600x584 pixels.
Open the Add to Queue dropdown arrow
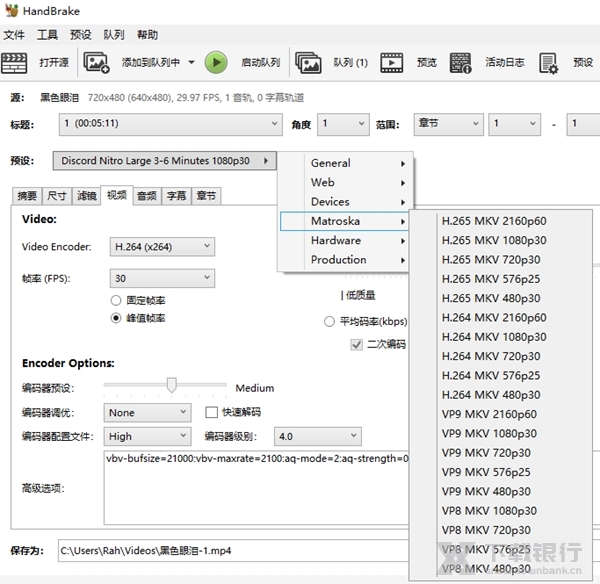(x=191, y=62)
